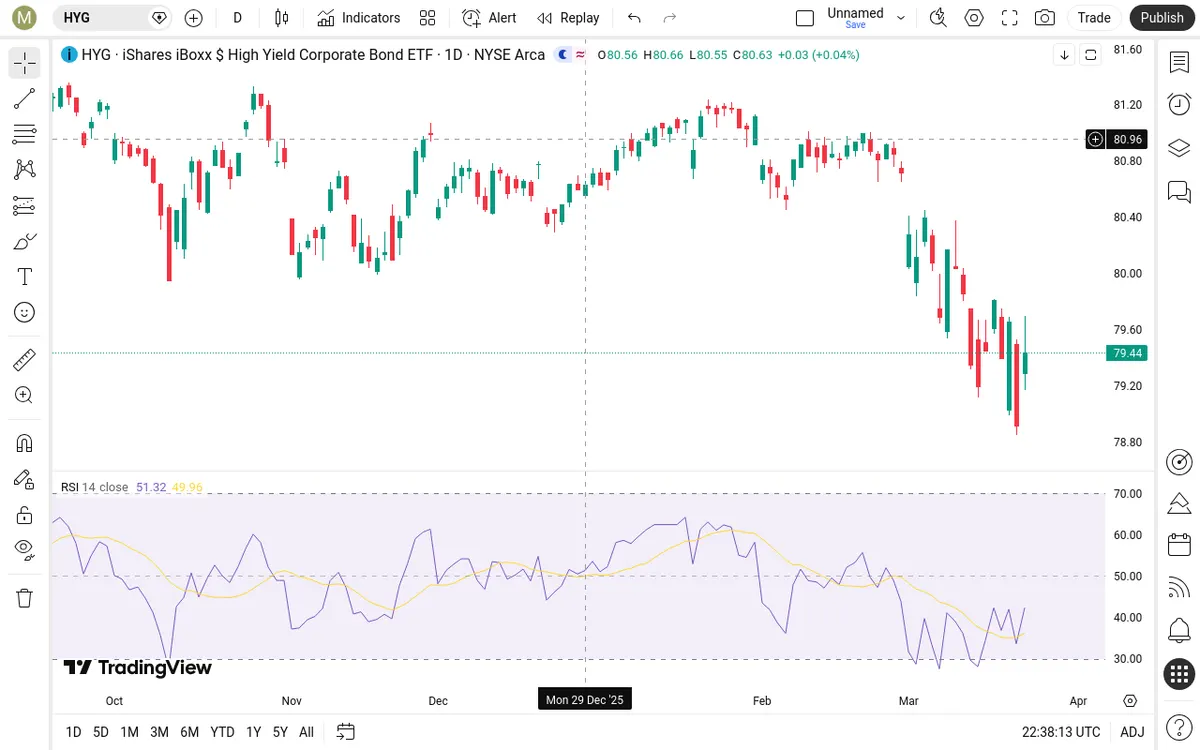1200x750 pixels.
Task: Select the 1Y time range
Action: coord(253,732)
